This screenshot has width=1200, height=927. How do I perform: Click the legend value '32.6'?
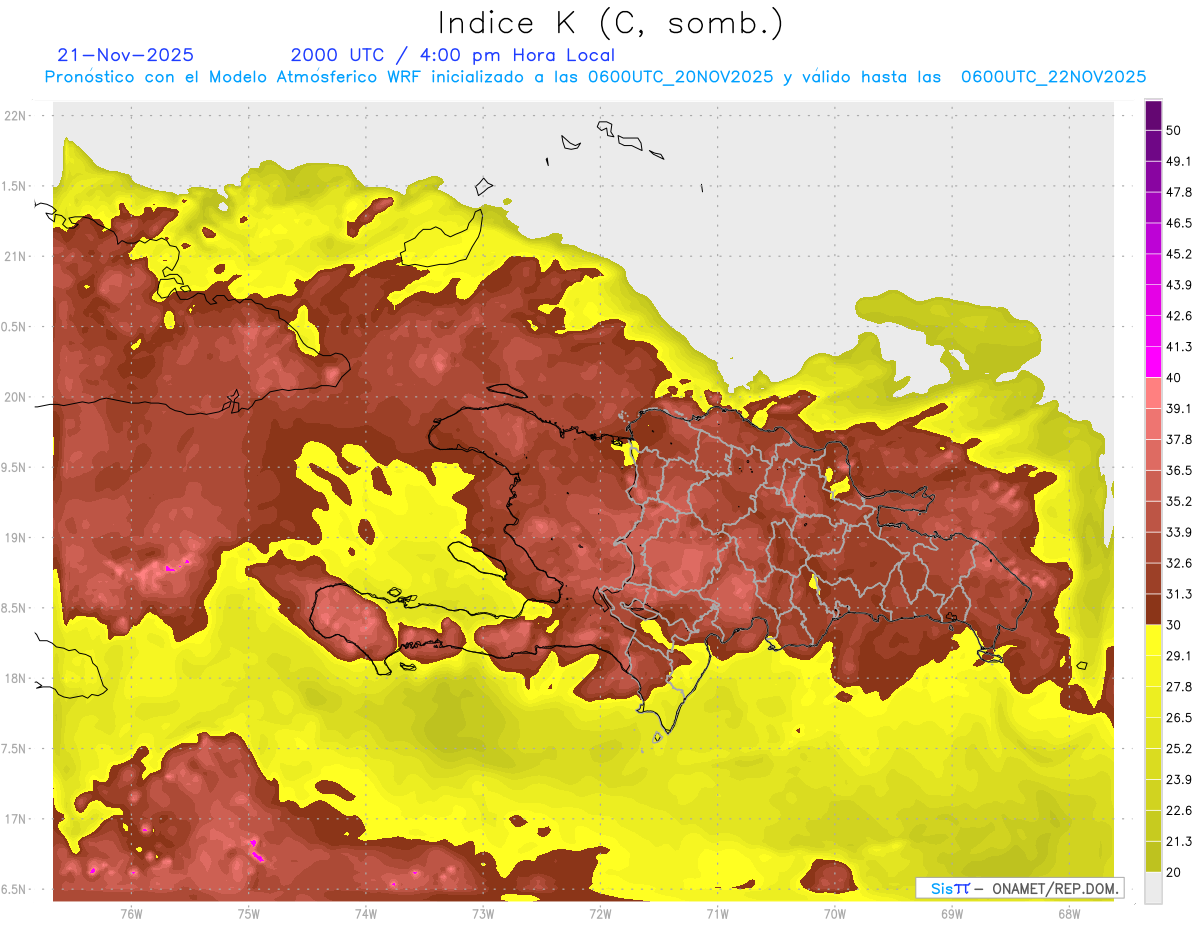point(1178,563)
